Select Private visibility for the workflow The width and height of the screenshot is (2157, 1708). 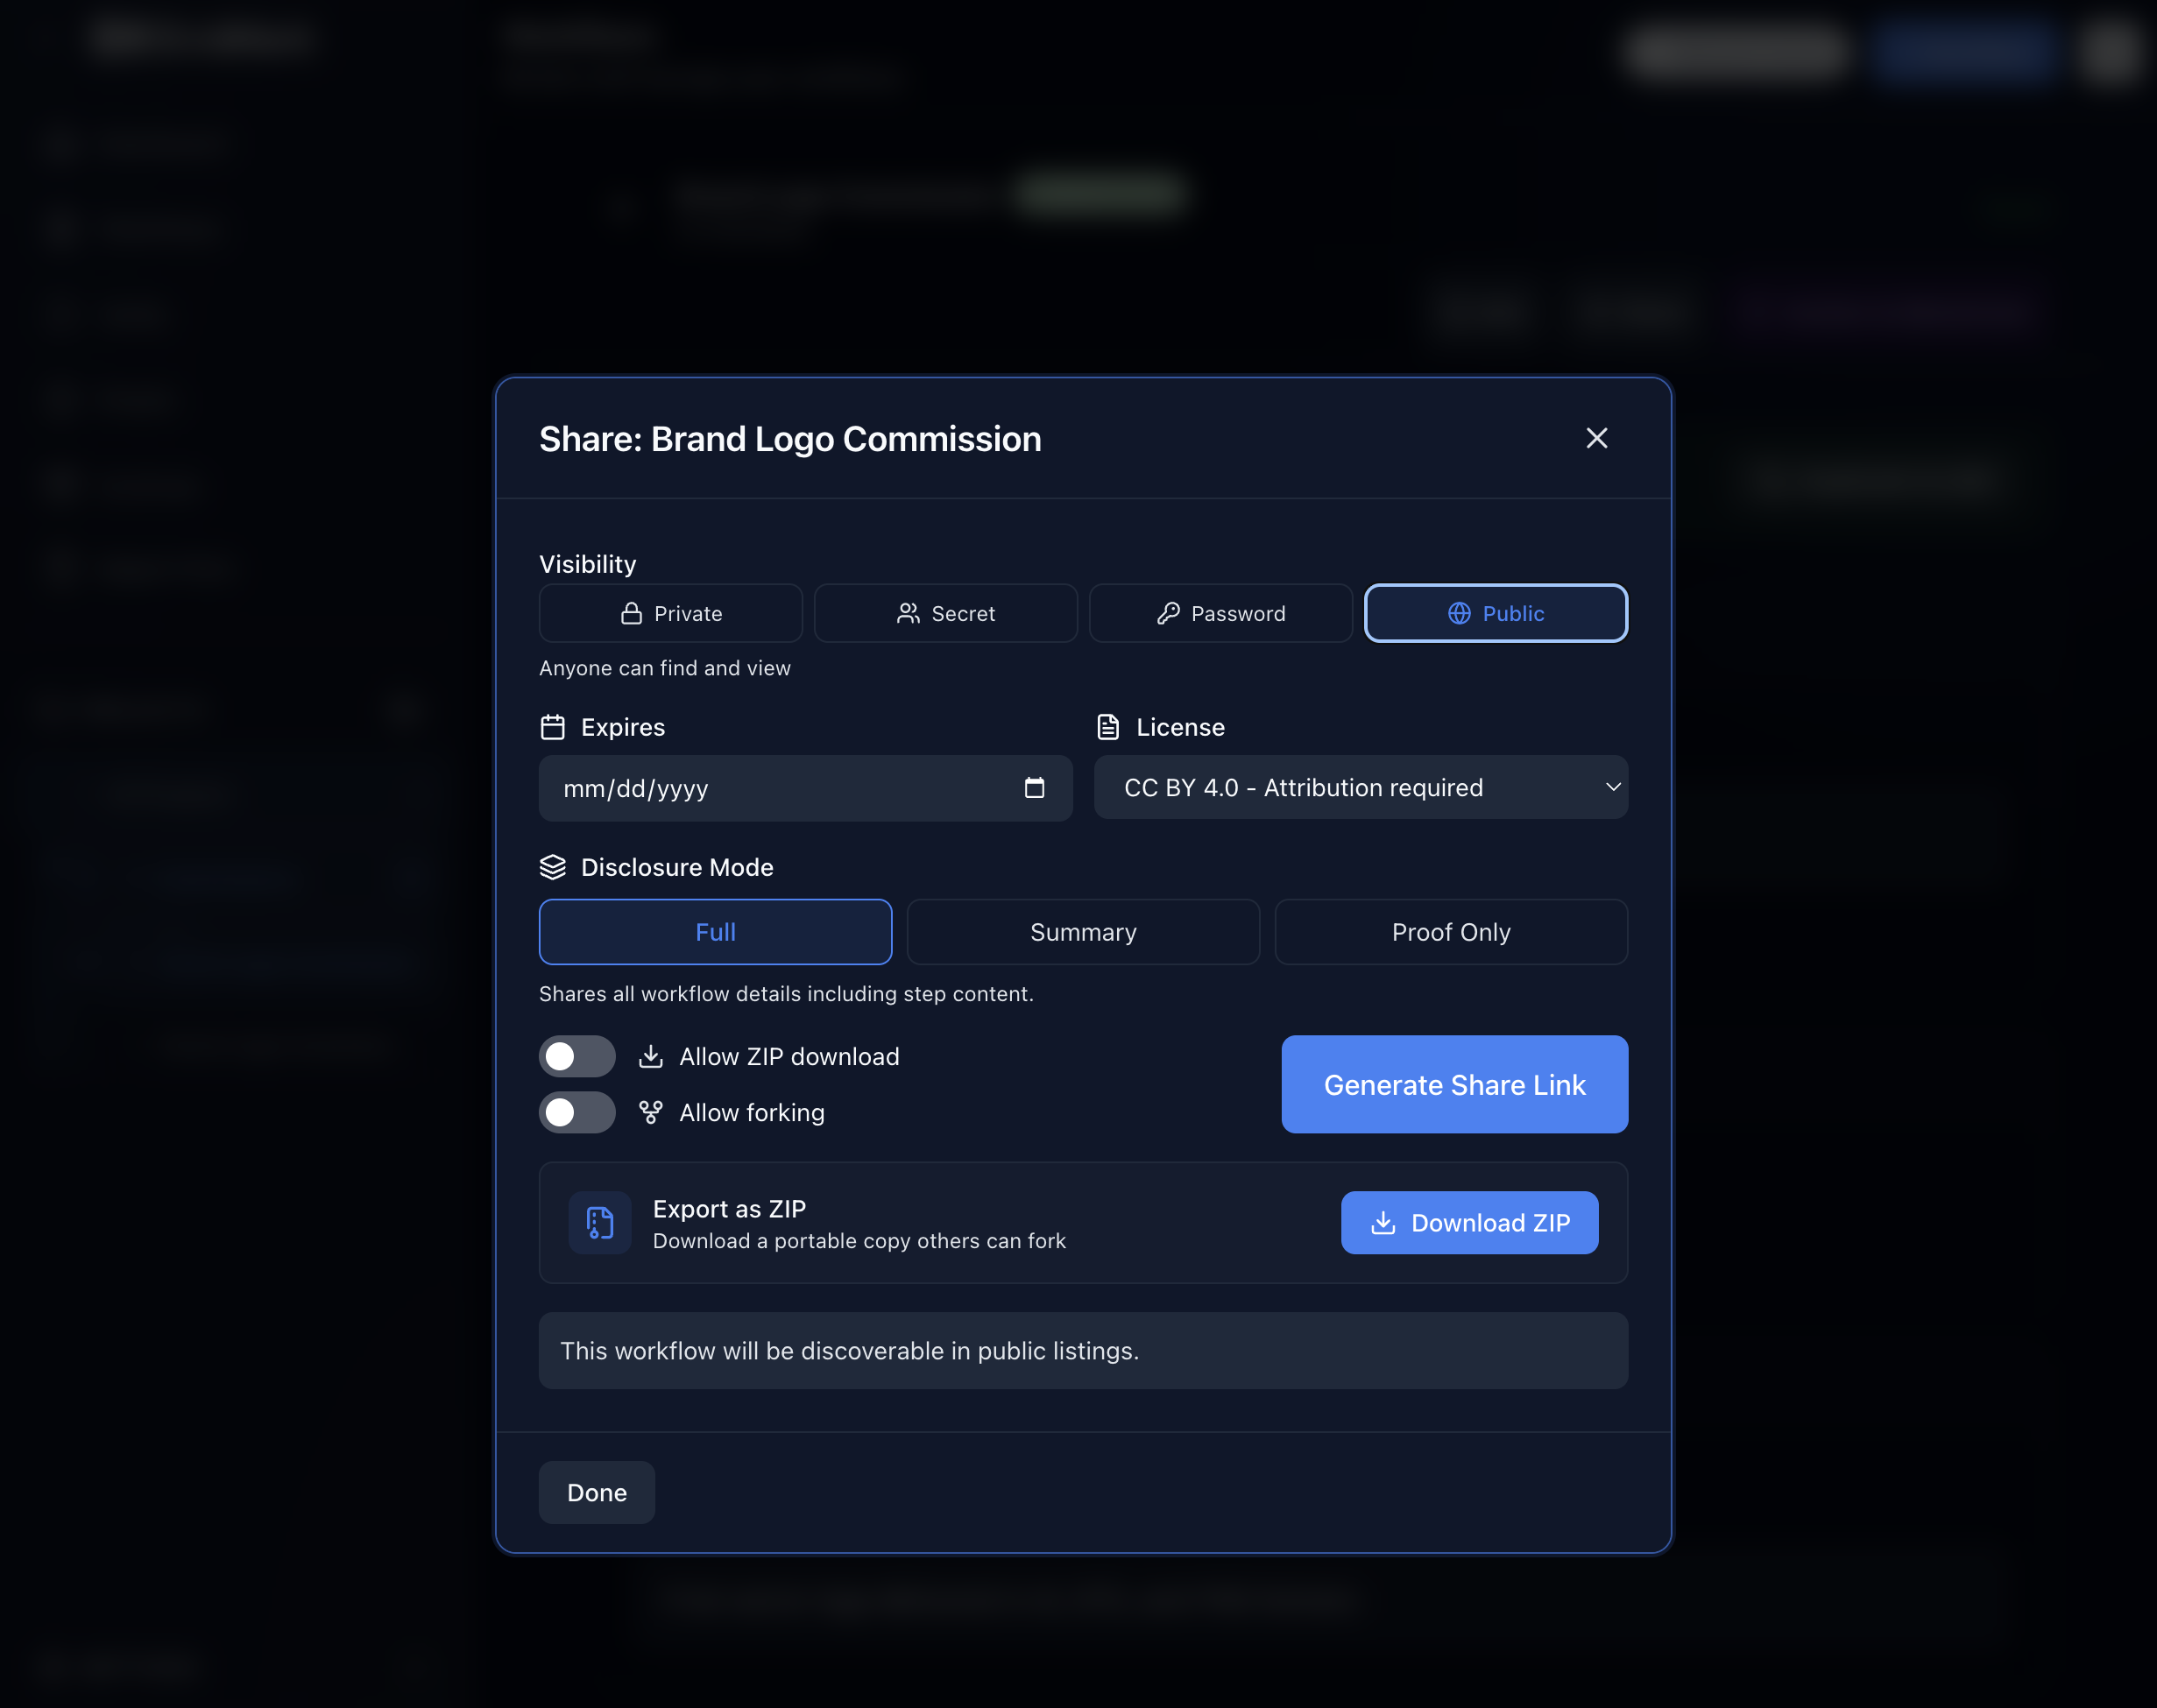click(x=671, y=613)
